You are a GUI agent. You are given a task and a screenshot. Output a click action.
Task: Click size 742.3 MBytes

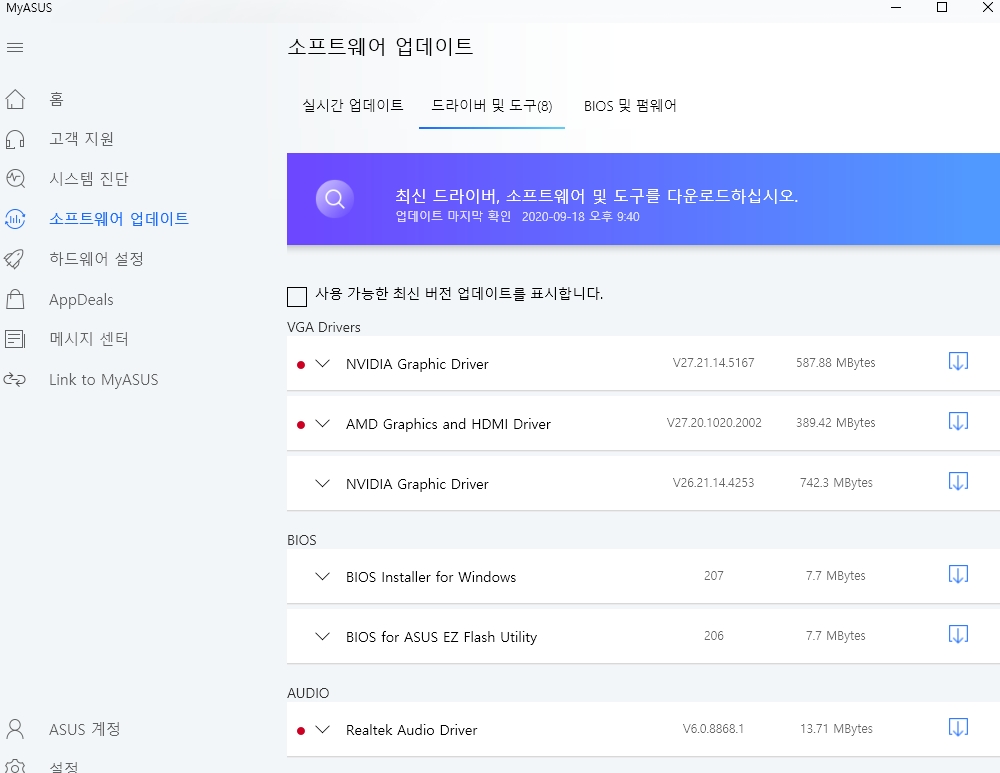[836, 483]
